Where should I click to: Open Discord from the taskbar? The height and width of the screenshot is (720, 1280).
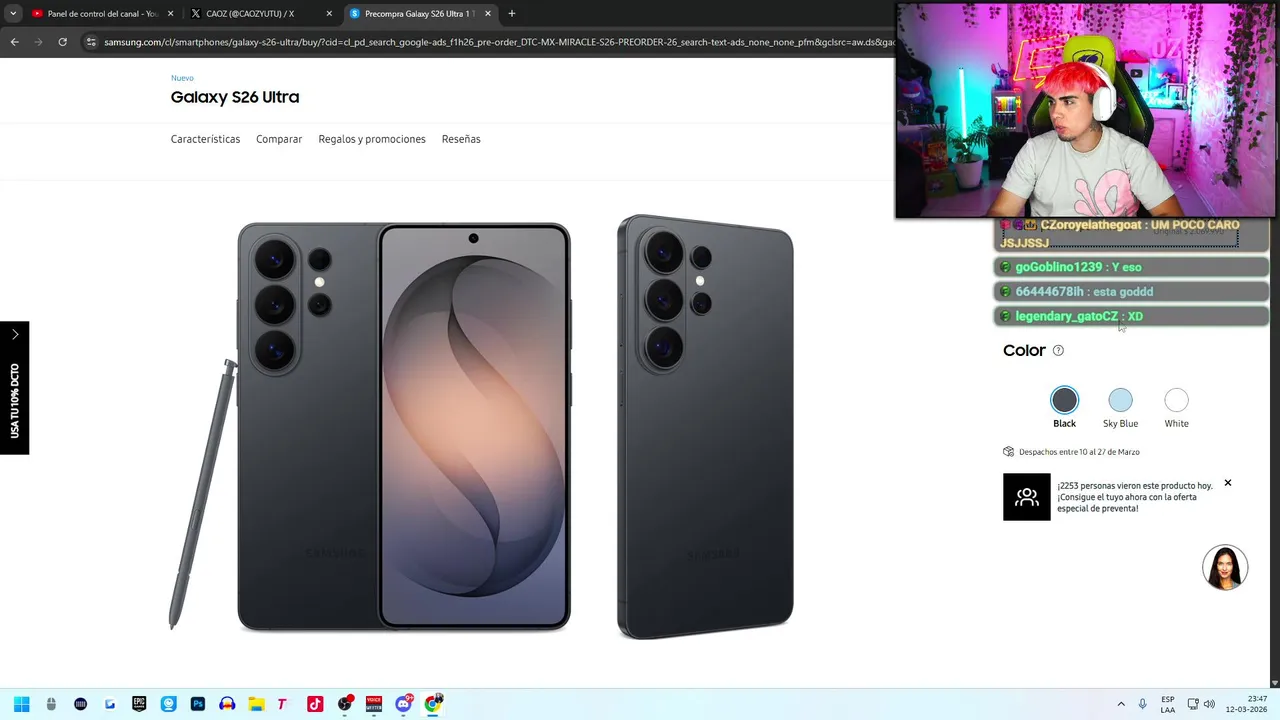(x=404, y=704)
